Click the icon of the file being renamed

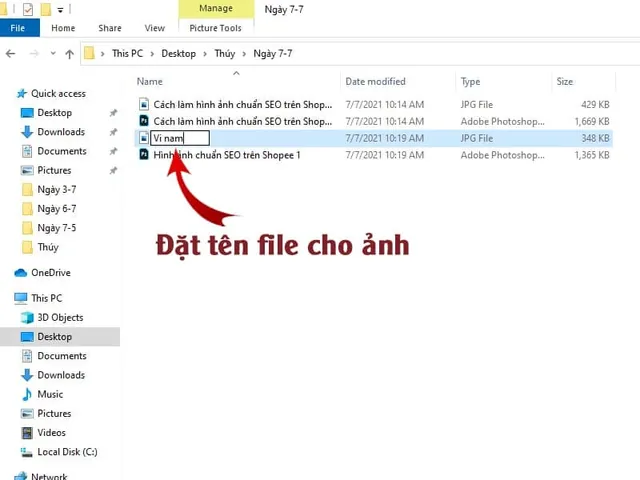pos(144,138)
